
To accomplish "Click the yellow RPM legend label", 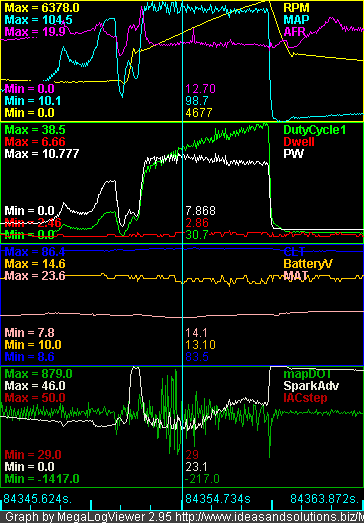I will pos(296,7).
